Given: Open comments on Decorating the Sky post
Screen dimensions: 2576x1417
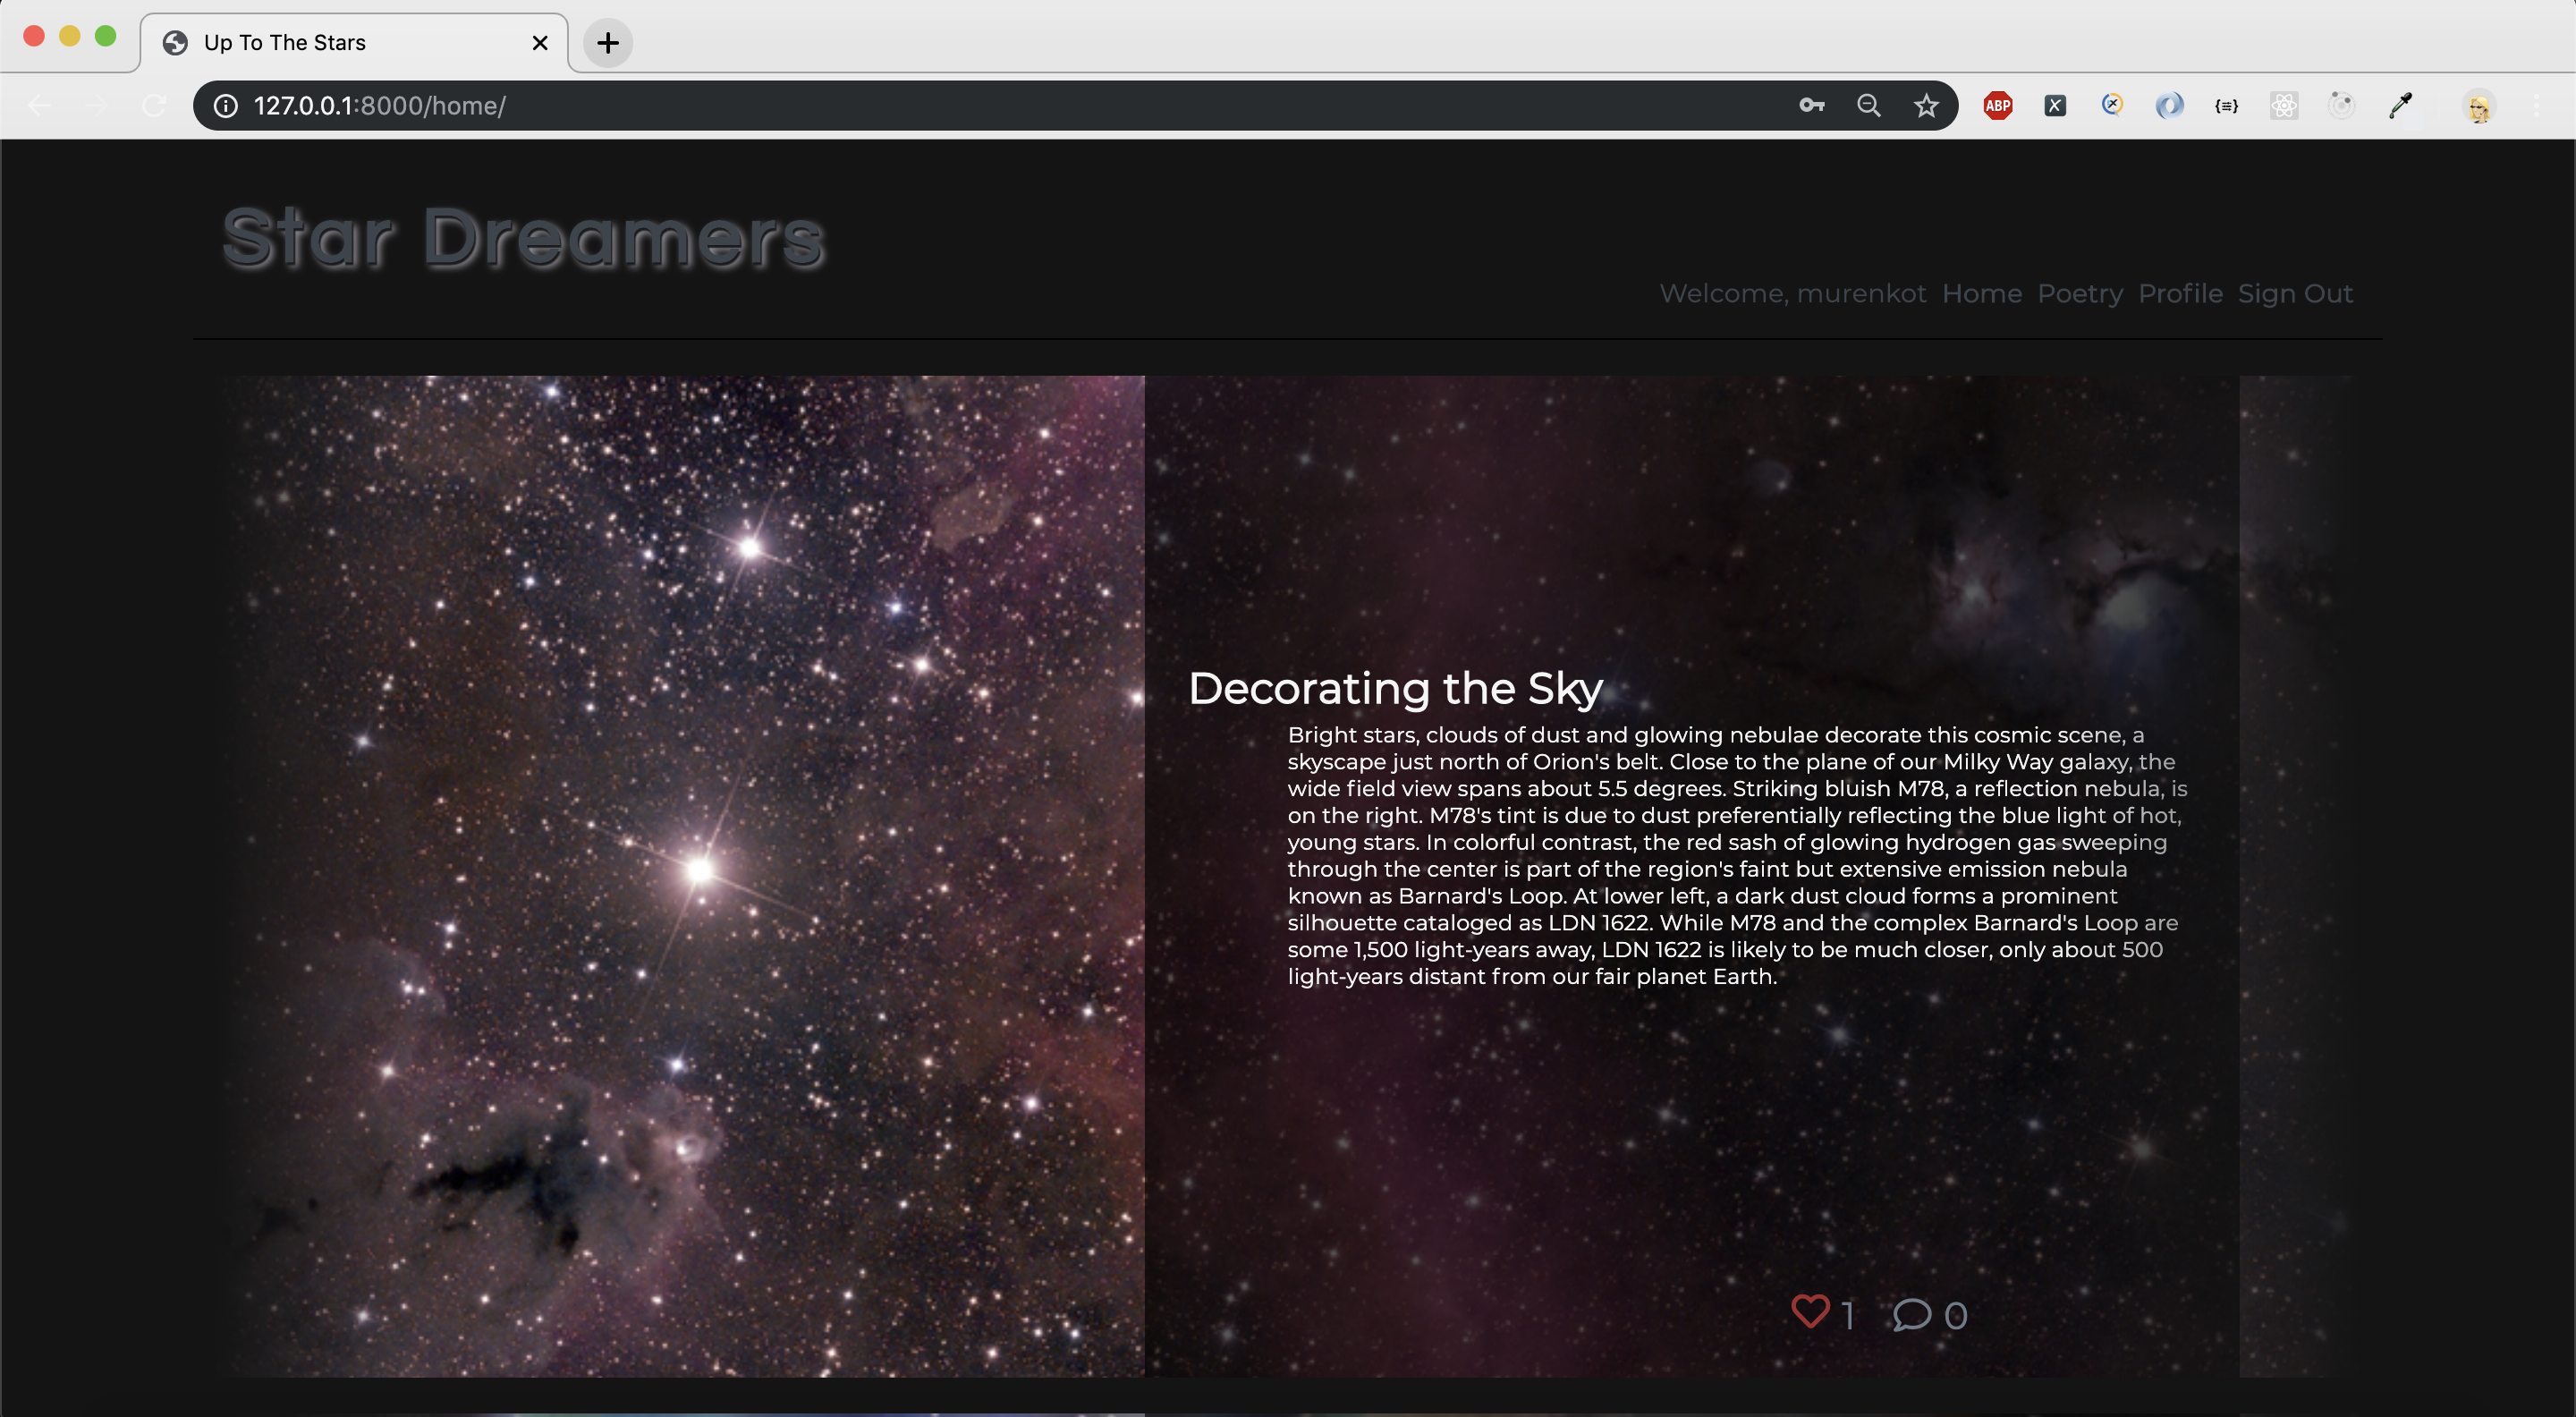Looking at the screenshot, I should pyautogui.click(x=1911, y=1315).
